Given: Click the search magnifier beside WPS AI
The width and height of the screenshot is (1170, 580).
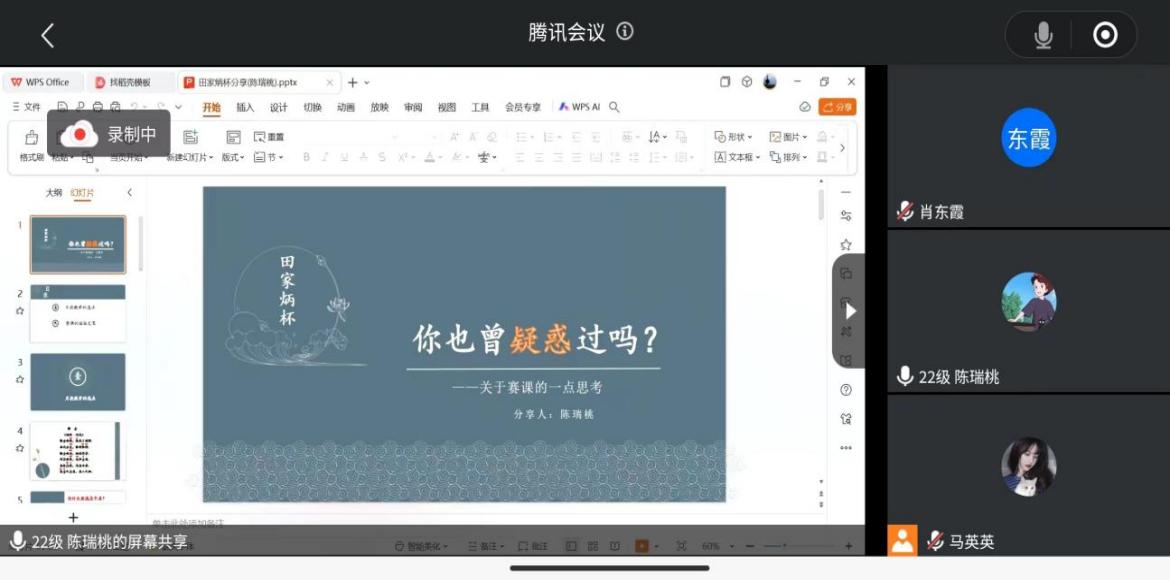Looking at the screenshot, I should (615, 107).
